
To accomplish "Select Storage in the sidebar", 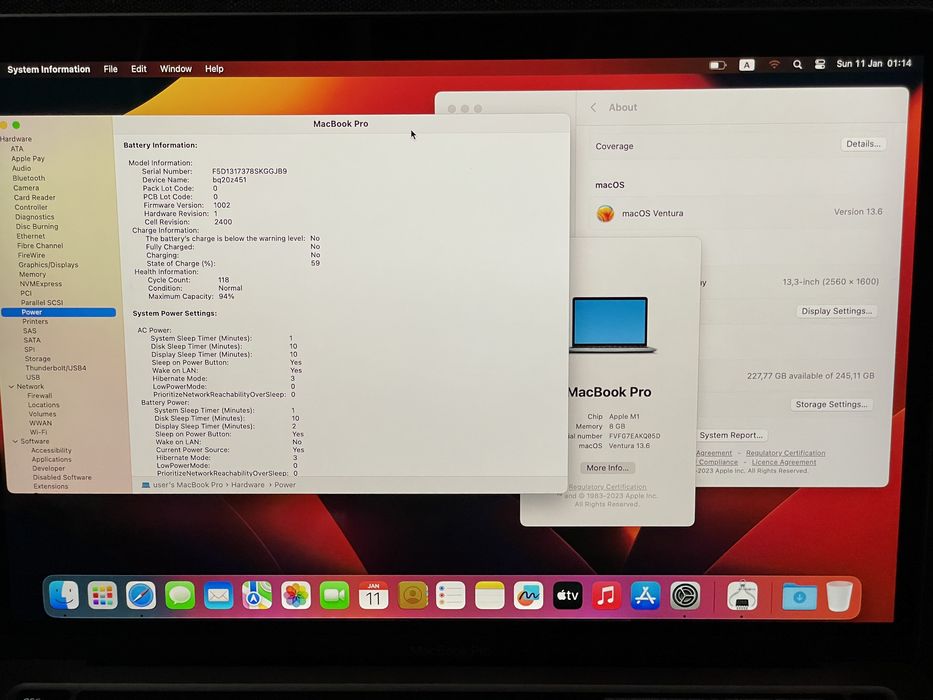I will [37, 359].
